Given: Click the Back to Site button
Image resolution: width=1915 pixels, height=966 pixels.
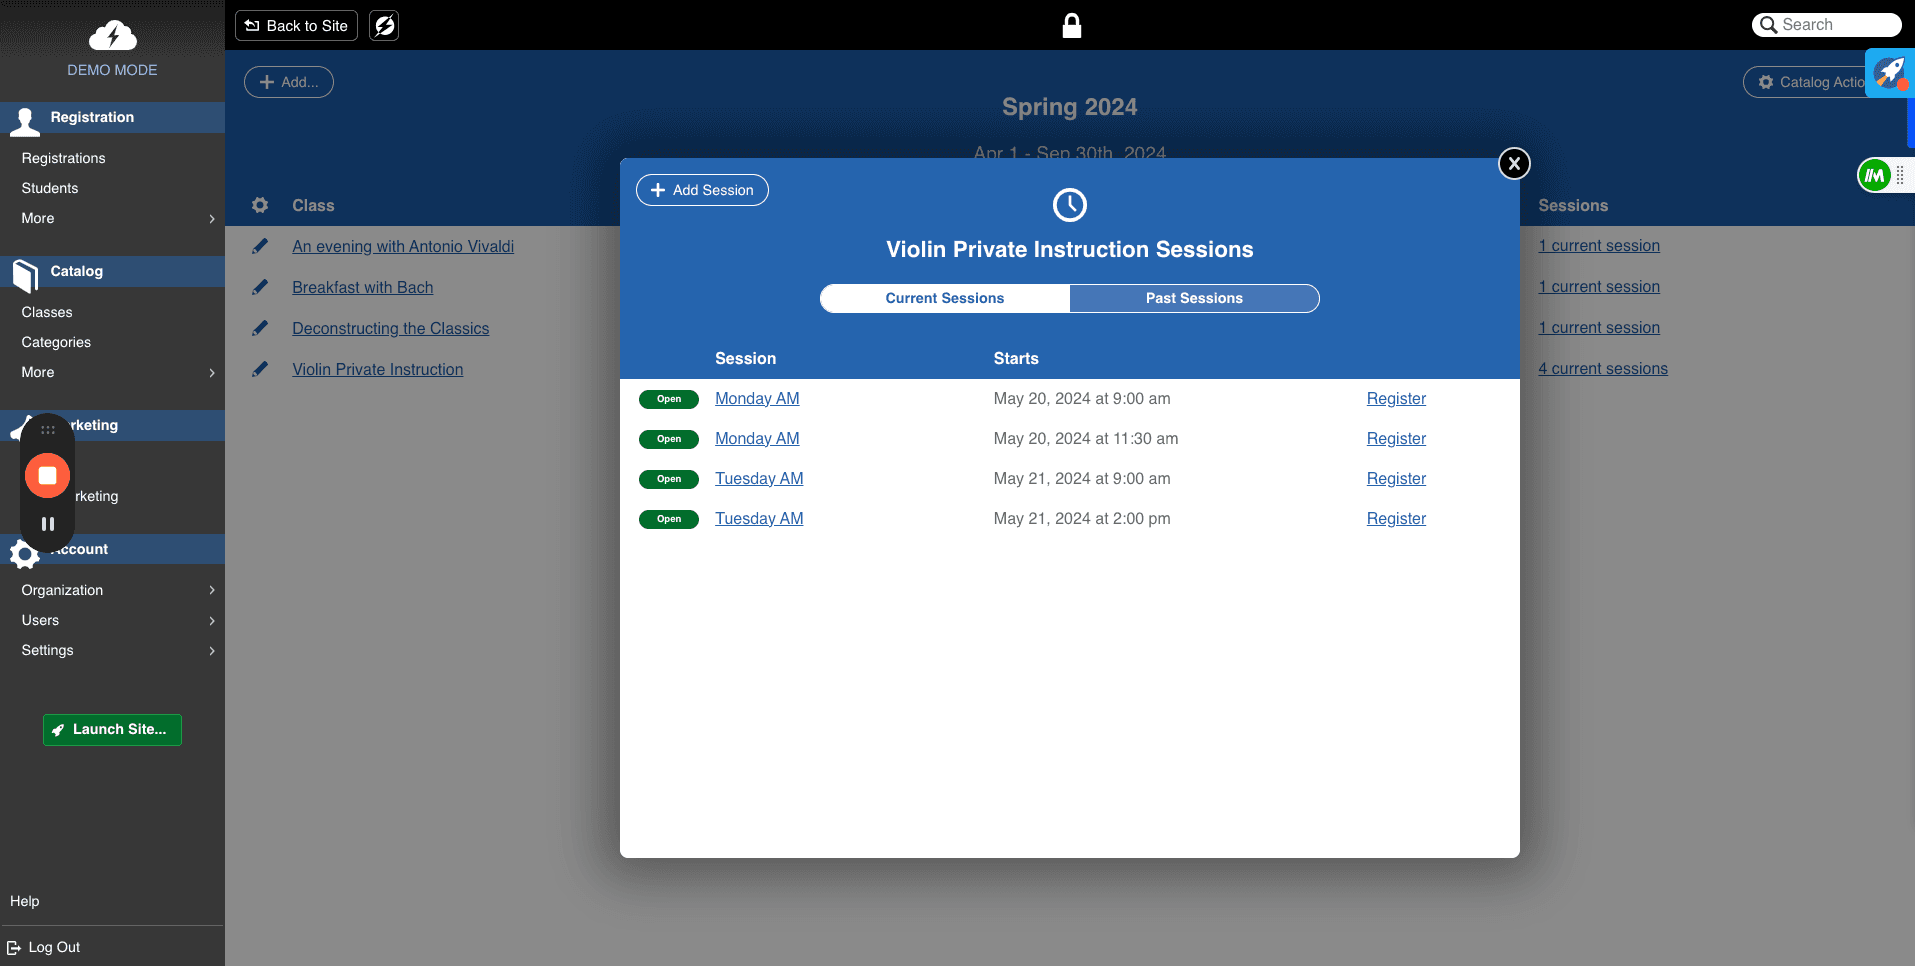Looking at the screenshot, I should pyautogui.click(x=296, y=25).
